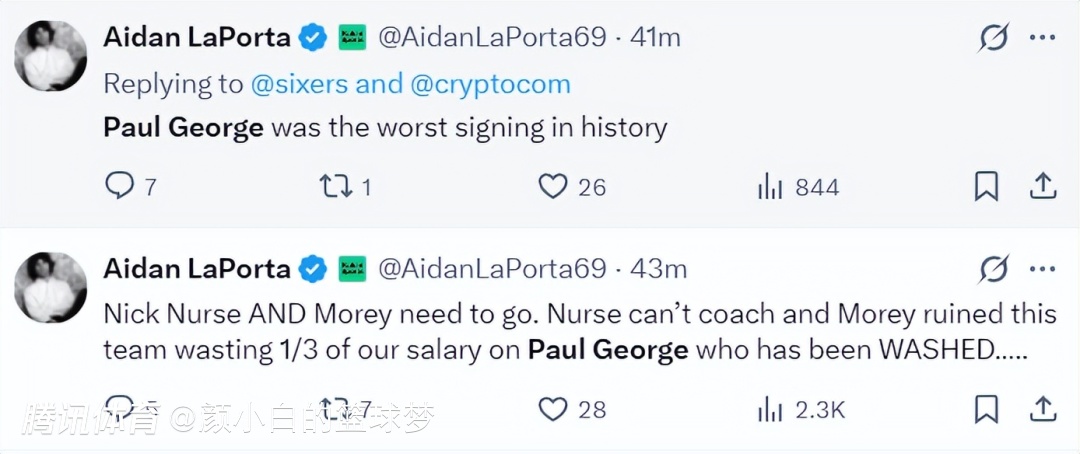Share the Nick Nurse tweet
1080x454 pixels.
1042,409
